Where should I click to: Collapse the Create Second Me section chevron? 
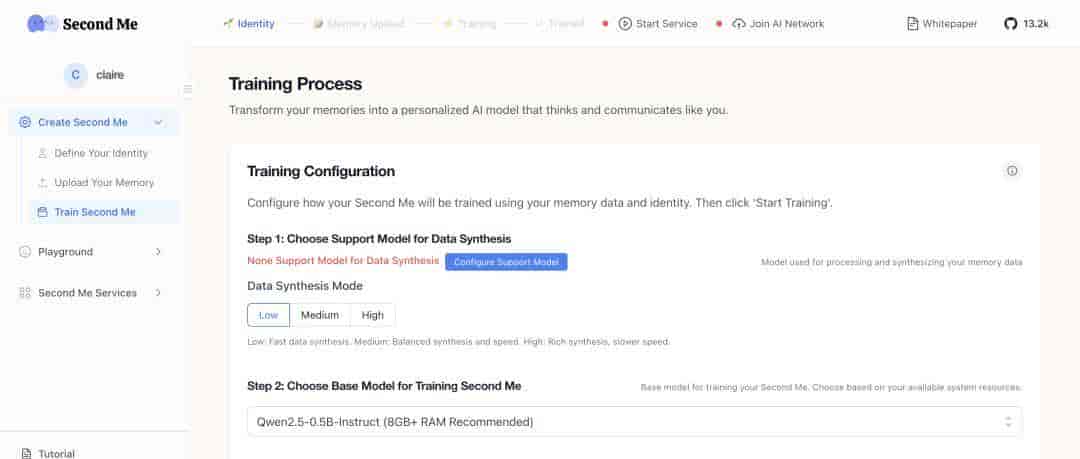(158, 122)
